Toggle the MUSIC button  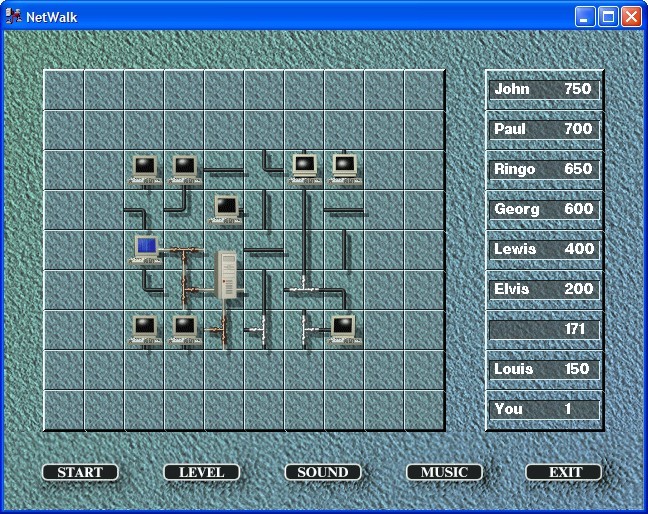pyautogui.click(x=444, y=472)
